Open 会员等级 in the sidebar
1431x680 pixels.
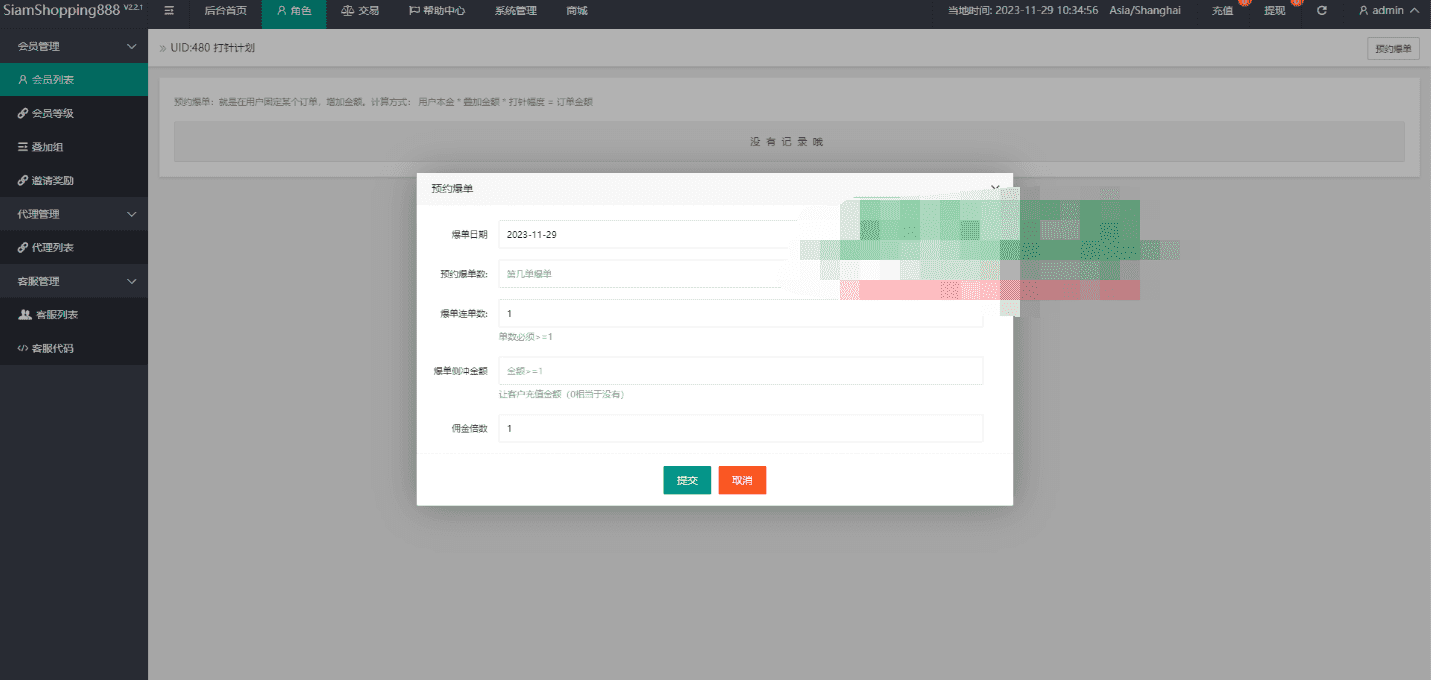52,113
